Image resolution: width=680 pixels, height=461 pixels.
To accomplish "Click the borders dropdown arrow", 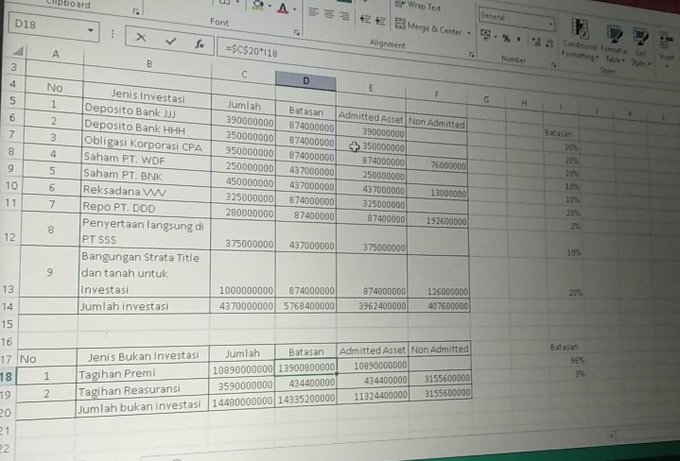I will [x=239, y=2].
